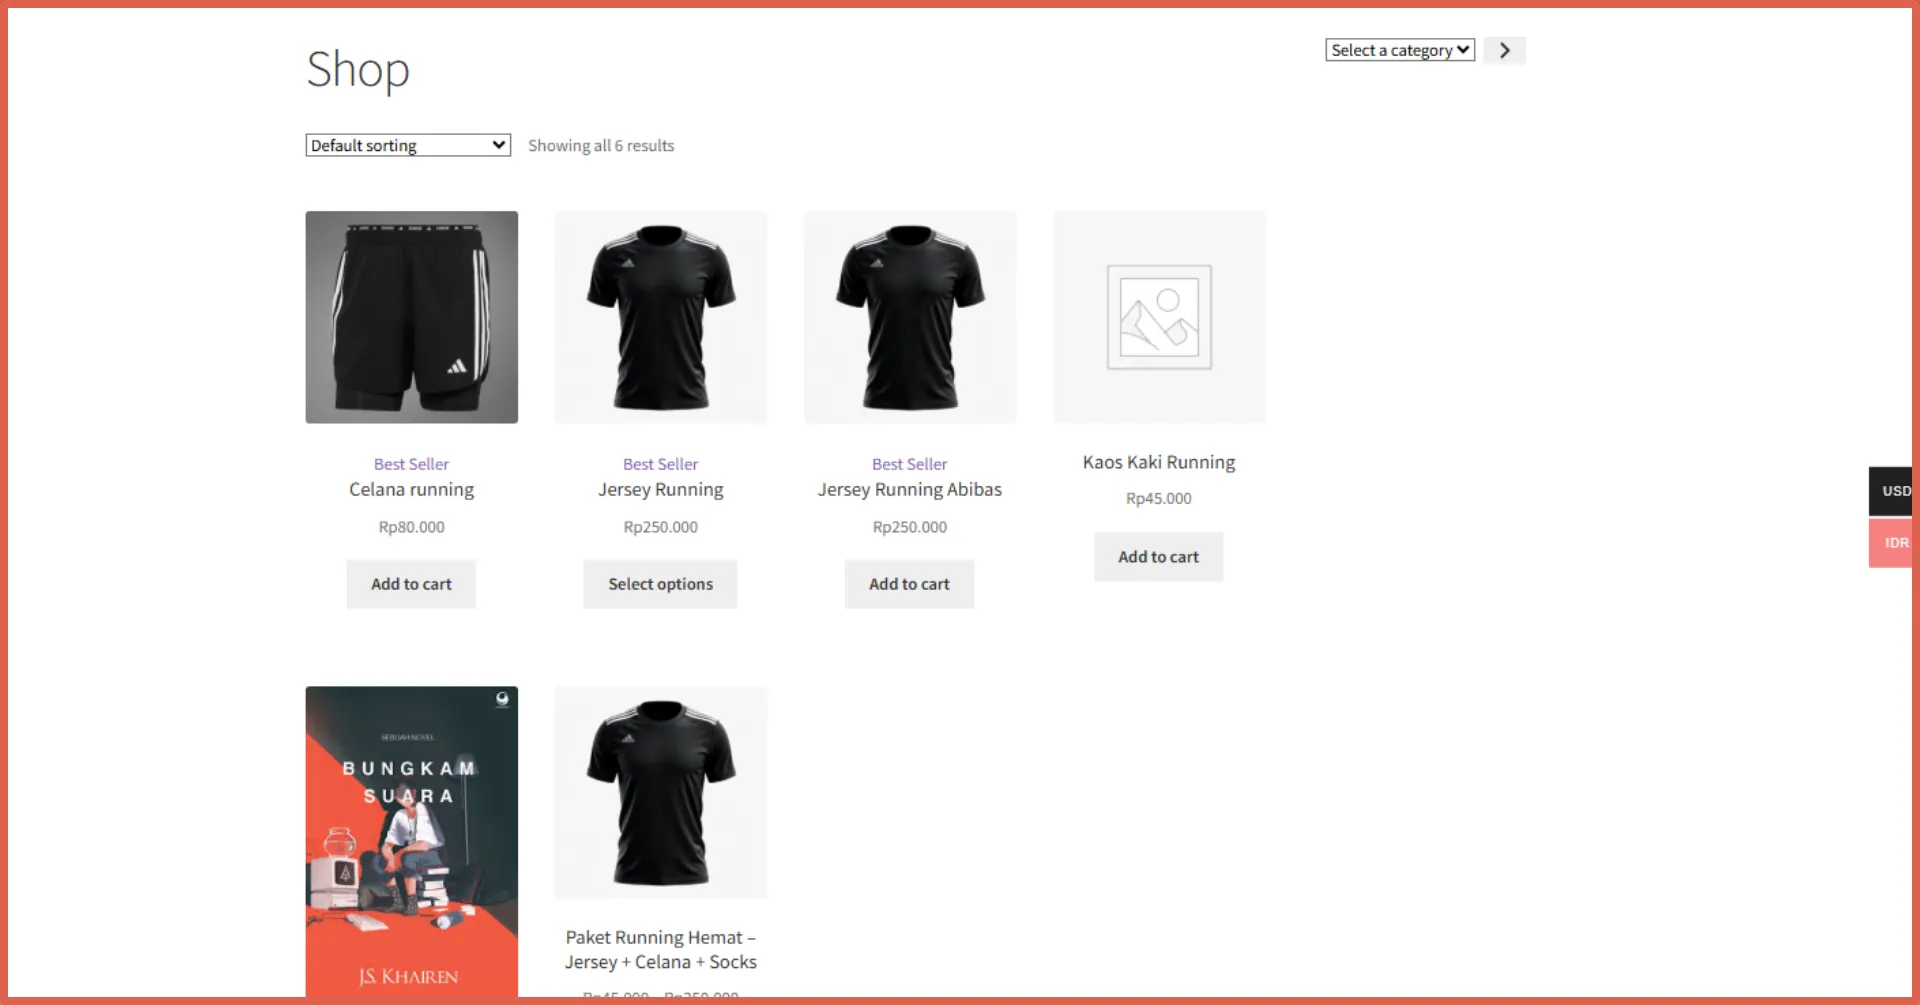Open the Kaos Kaki Running title link

1158,462
